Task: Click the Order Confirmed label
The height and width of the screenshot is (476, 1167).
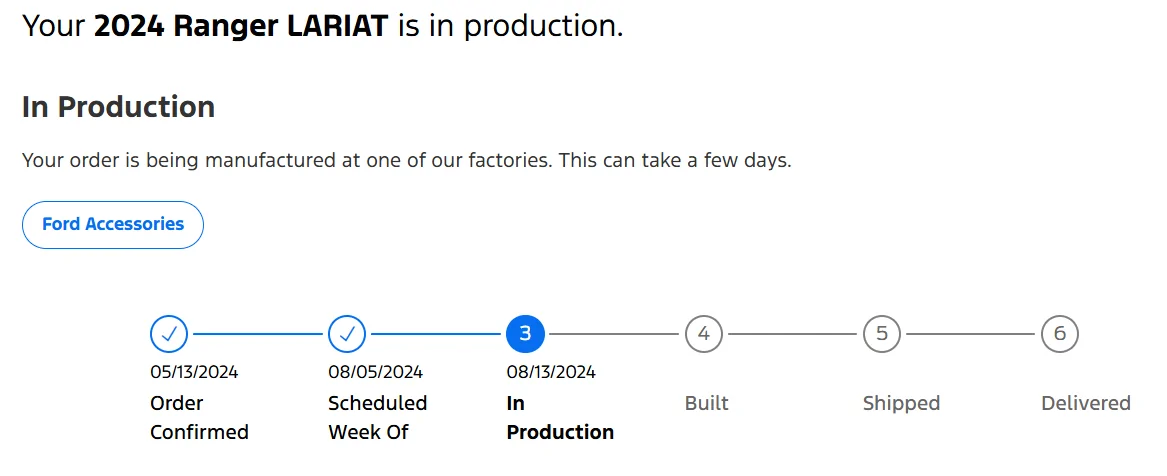Action: [x=199, y=417]
